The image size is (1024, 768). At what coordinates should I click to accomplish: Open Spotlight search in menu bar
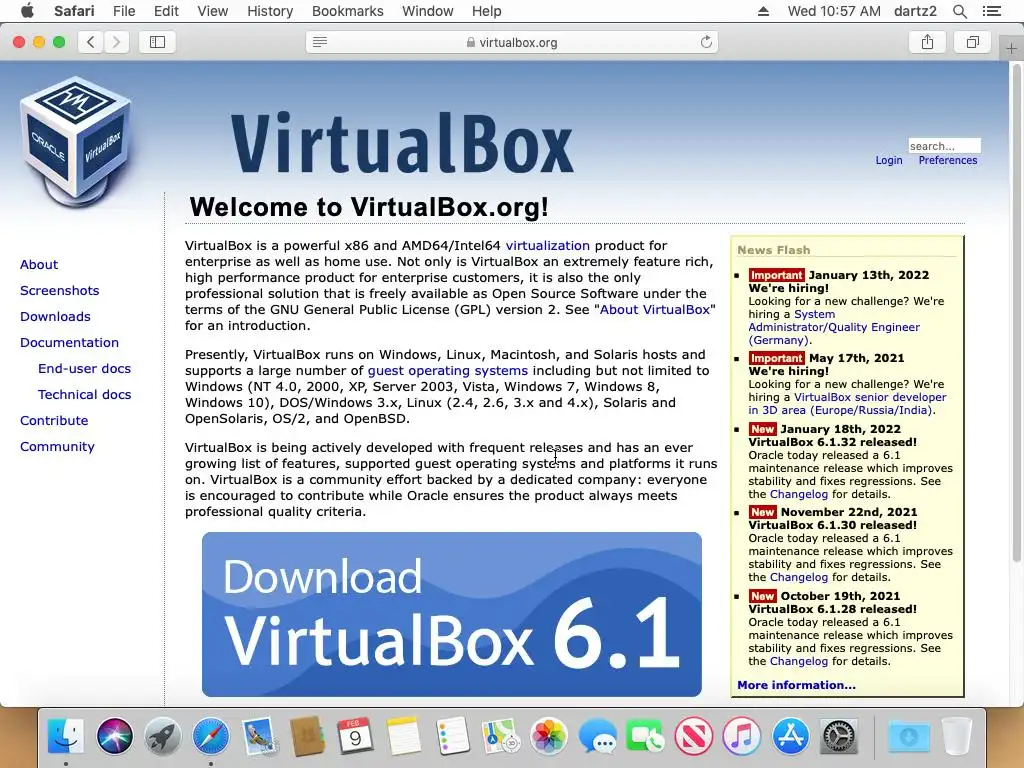(x=959, y=11)
